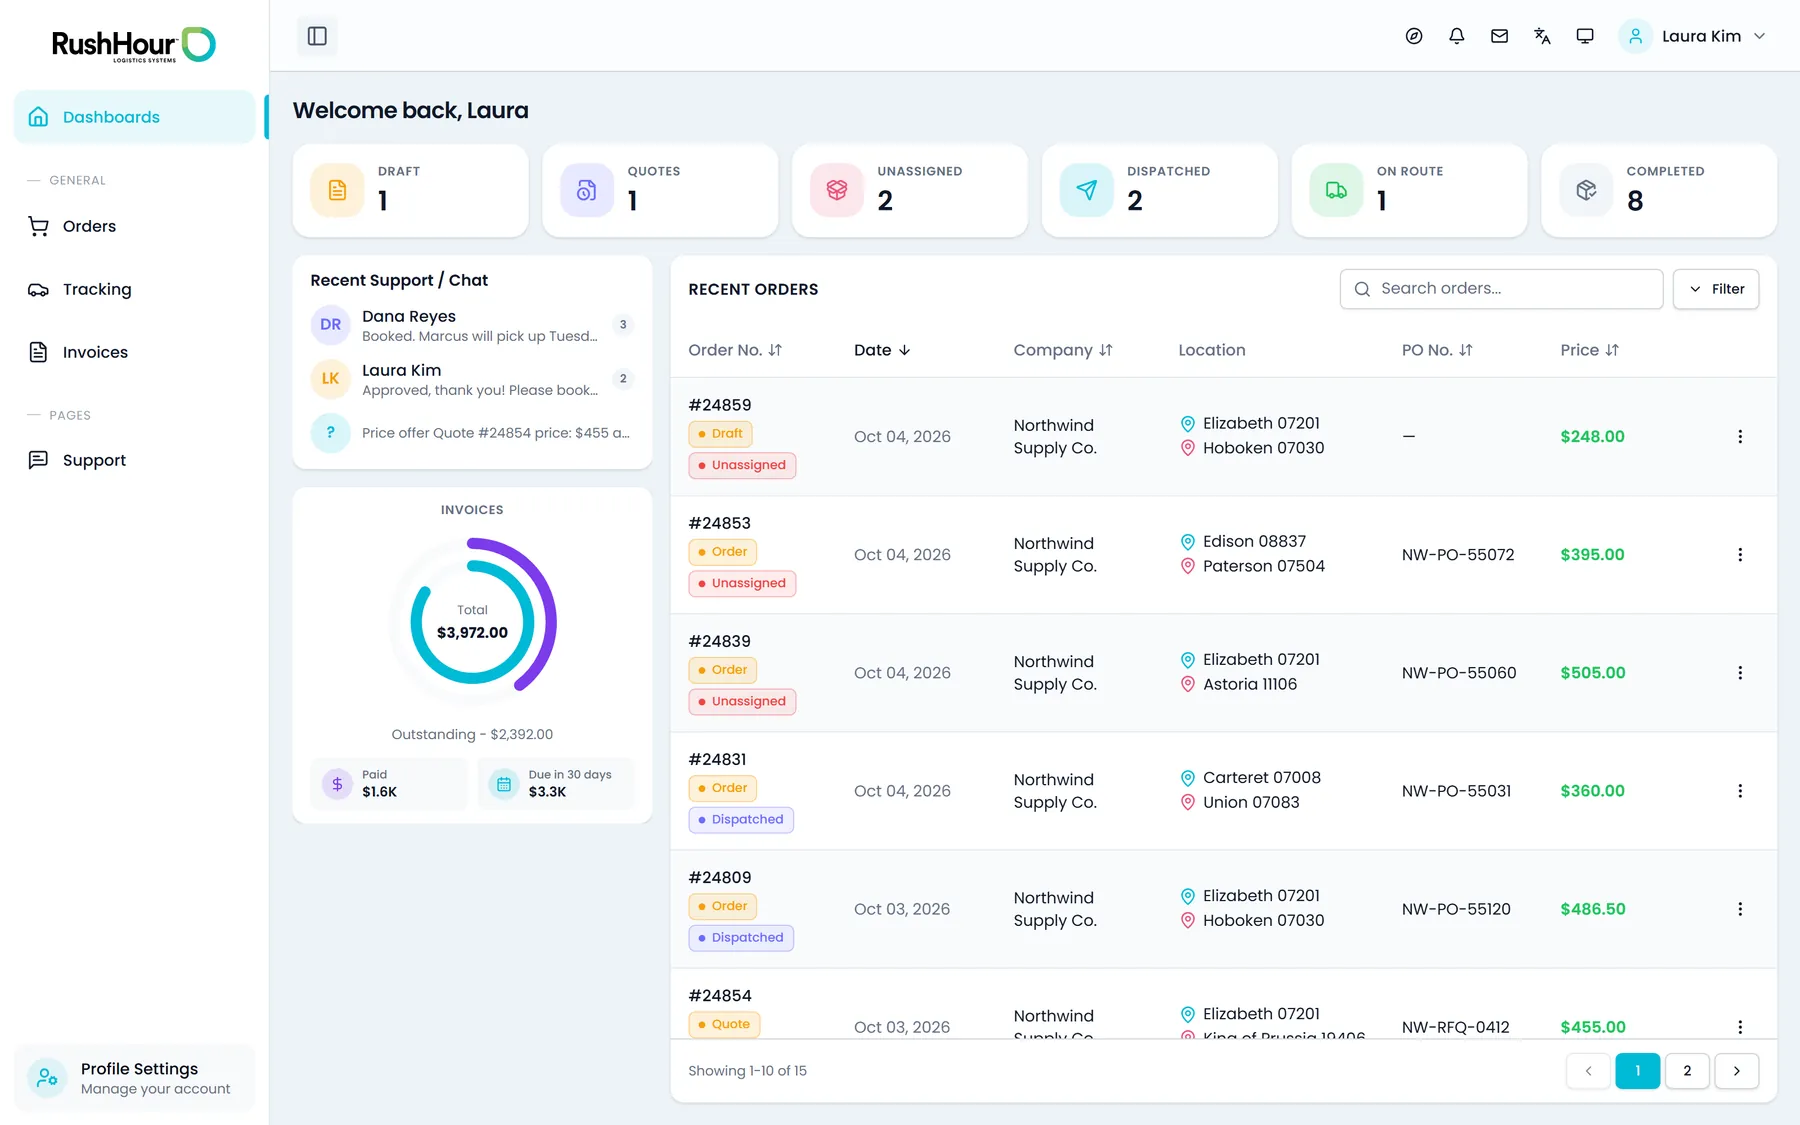Image resolution: width=1800 pixels, height=1125 pixels.
Task: Open actions menu for order #24853
Action: pyautogui.click(x=1740, y=555)
